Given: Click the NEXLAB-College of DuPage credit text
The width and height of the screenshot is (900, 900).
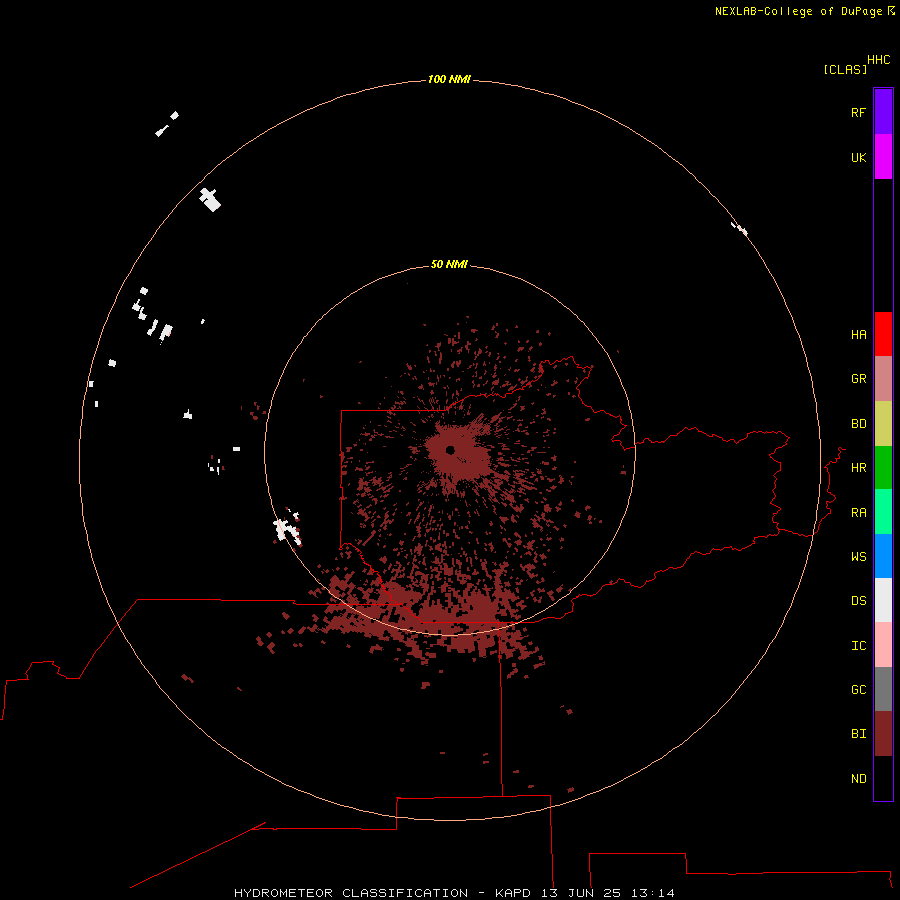Looking at the screenshot, I should tap(798, 11).
